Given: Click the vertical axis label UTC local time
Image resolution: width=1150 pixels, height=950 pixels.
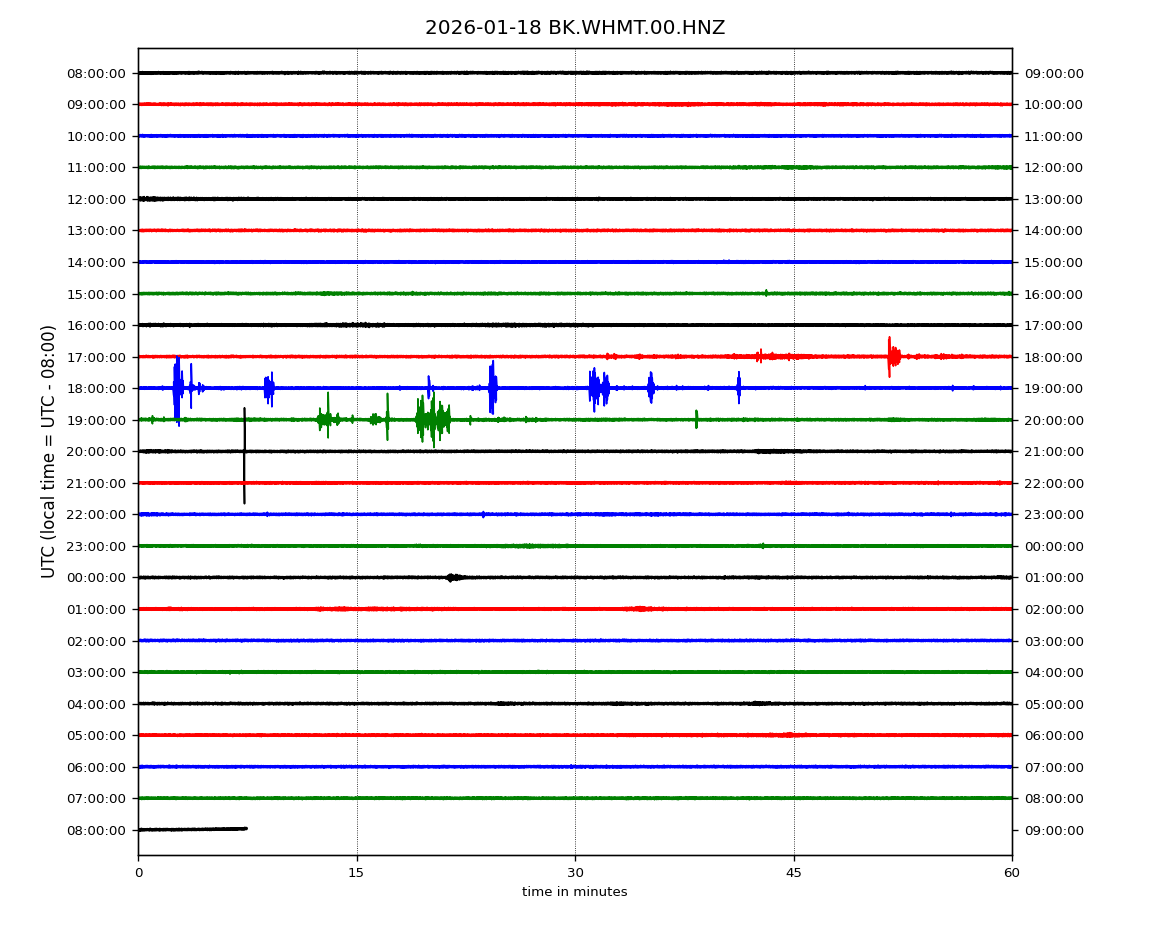Looking at the screenshot, I should pos(49,451).
